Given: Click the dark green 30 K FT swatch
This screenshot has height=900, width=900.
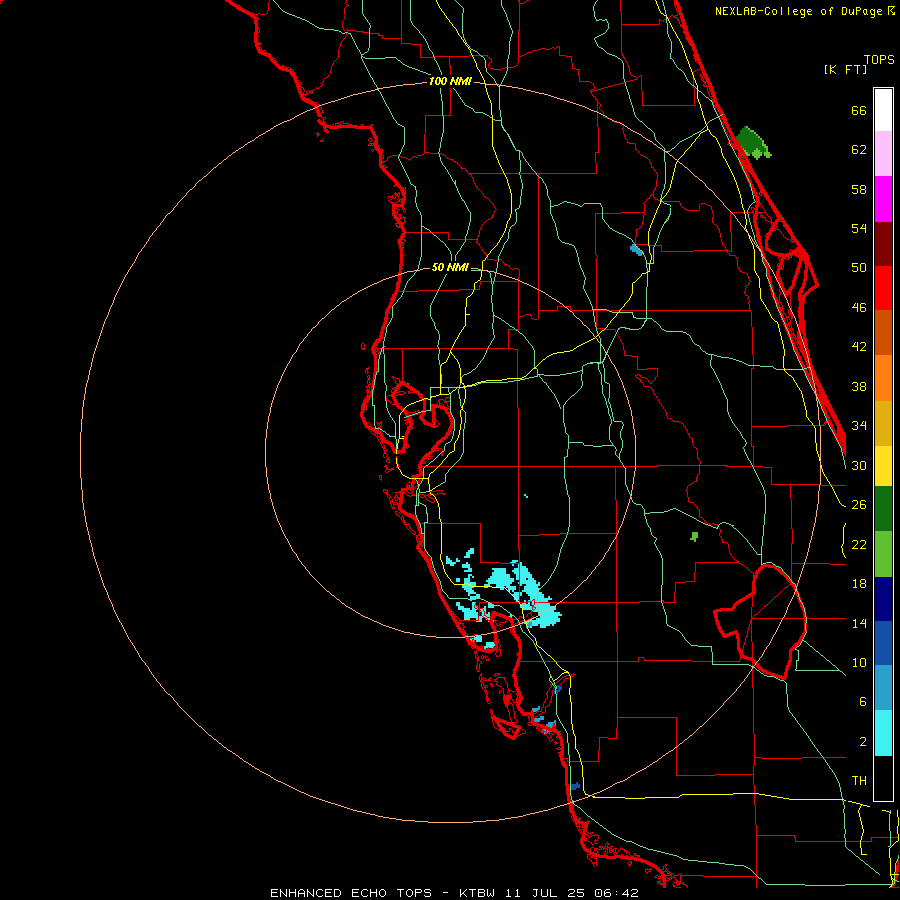Looking at the screenshot, I should pos(883,509).
